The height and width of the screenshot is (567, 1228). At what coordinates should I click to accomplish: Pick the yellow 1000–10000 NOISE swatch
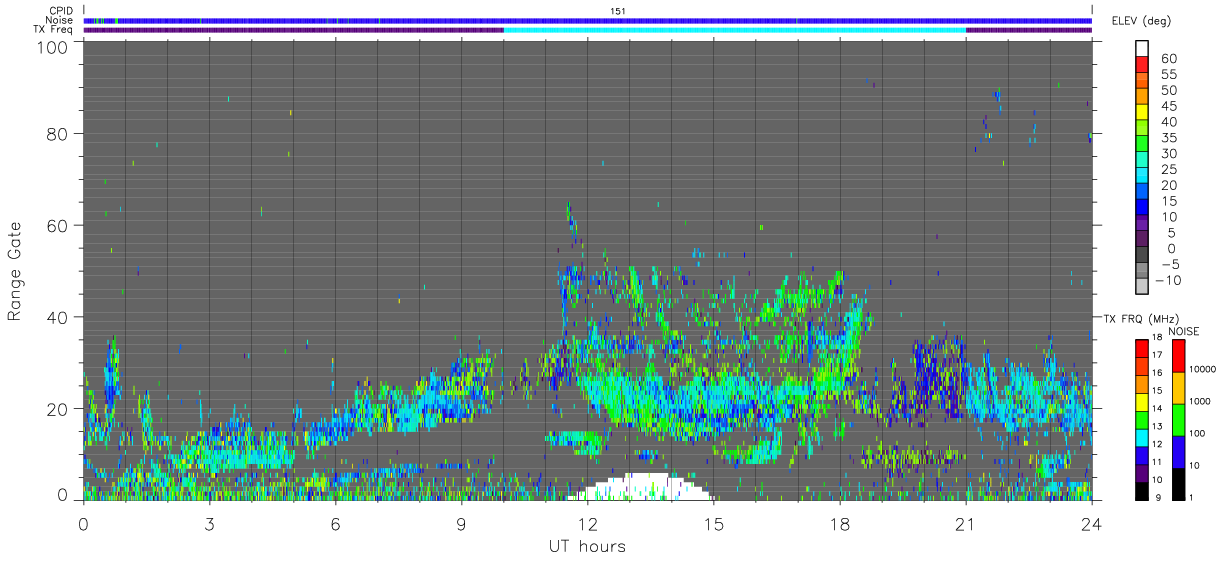click(1179, 387)
